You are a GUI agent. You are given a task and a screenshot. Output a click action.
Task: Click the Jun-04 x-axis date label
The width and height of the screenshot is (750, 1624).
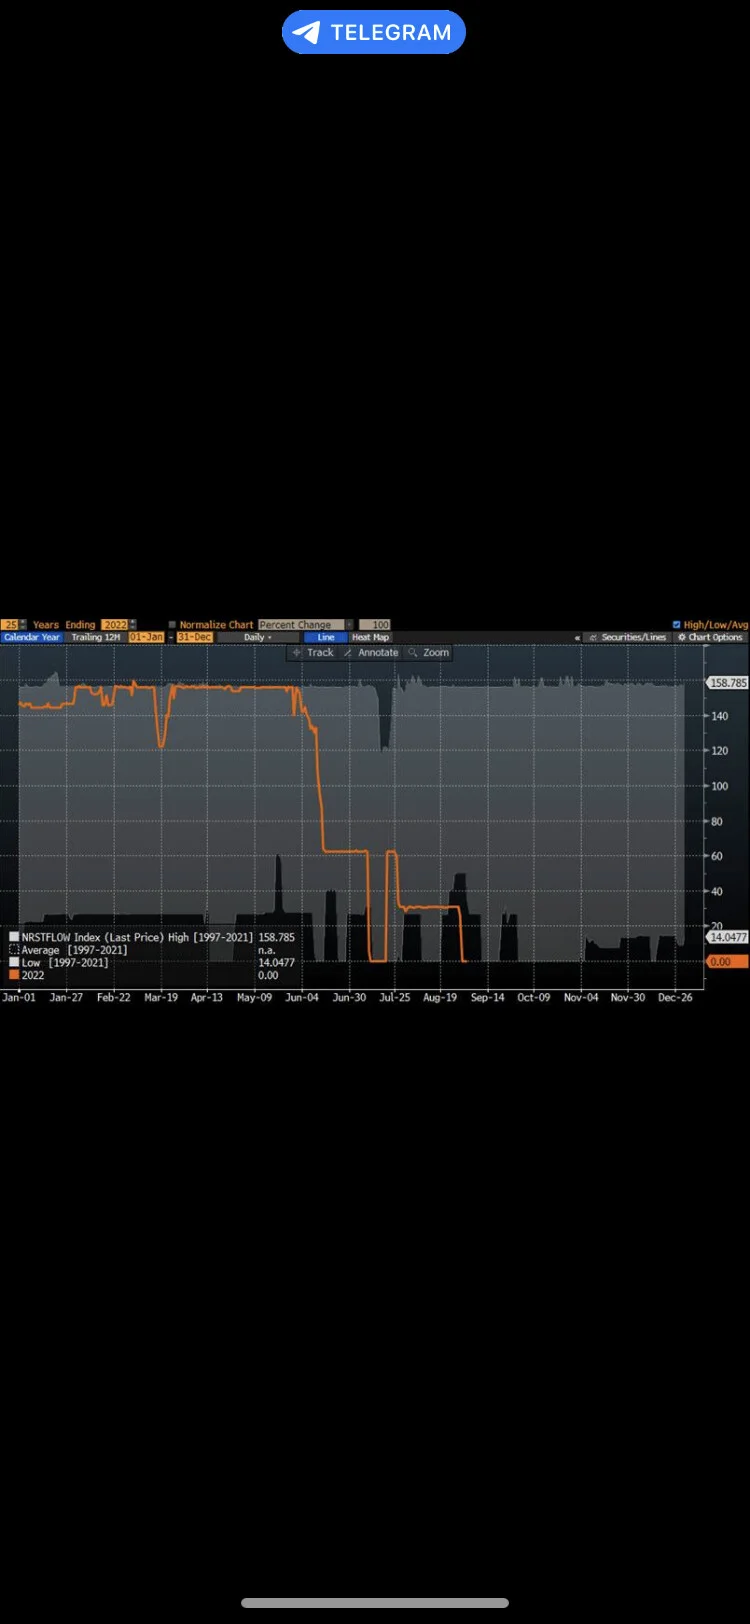pos(302,997)
